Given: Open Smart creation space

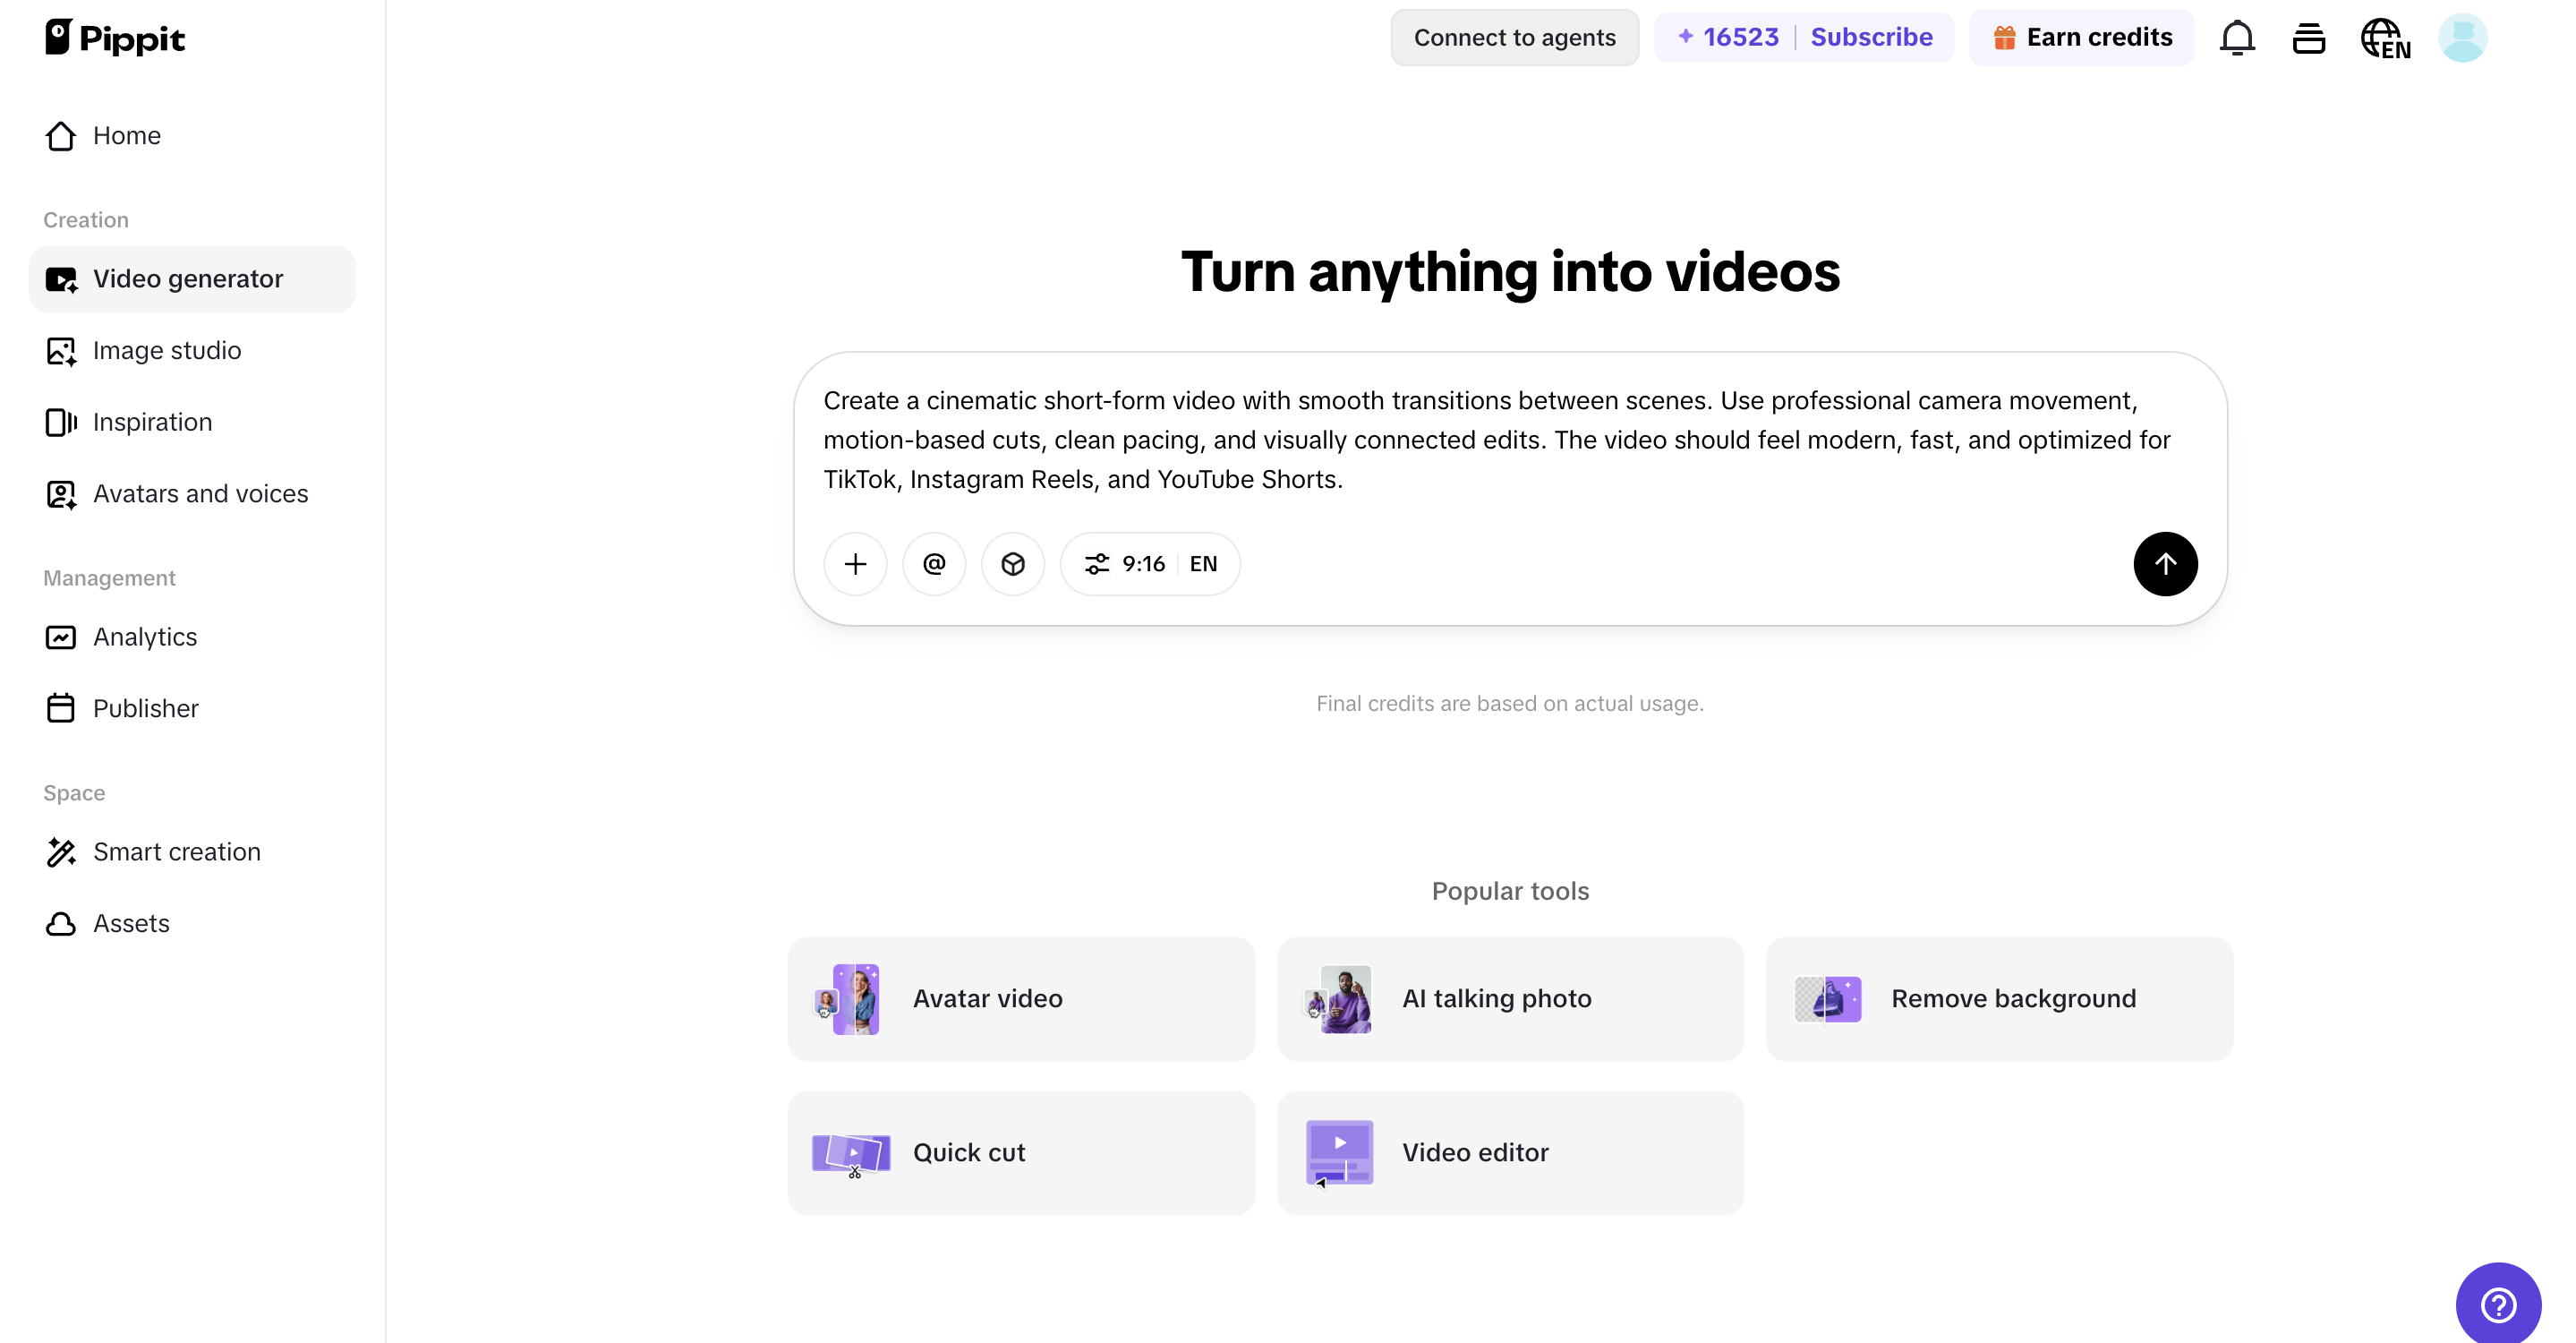Looking at the screenshot, I should point(192,852).
